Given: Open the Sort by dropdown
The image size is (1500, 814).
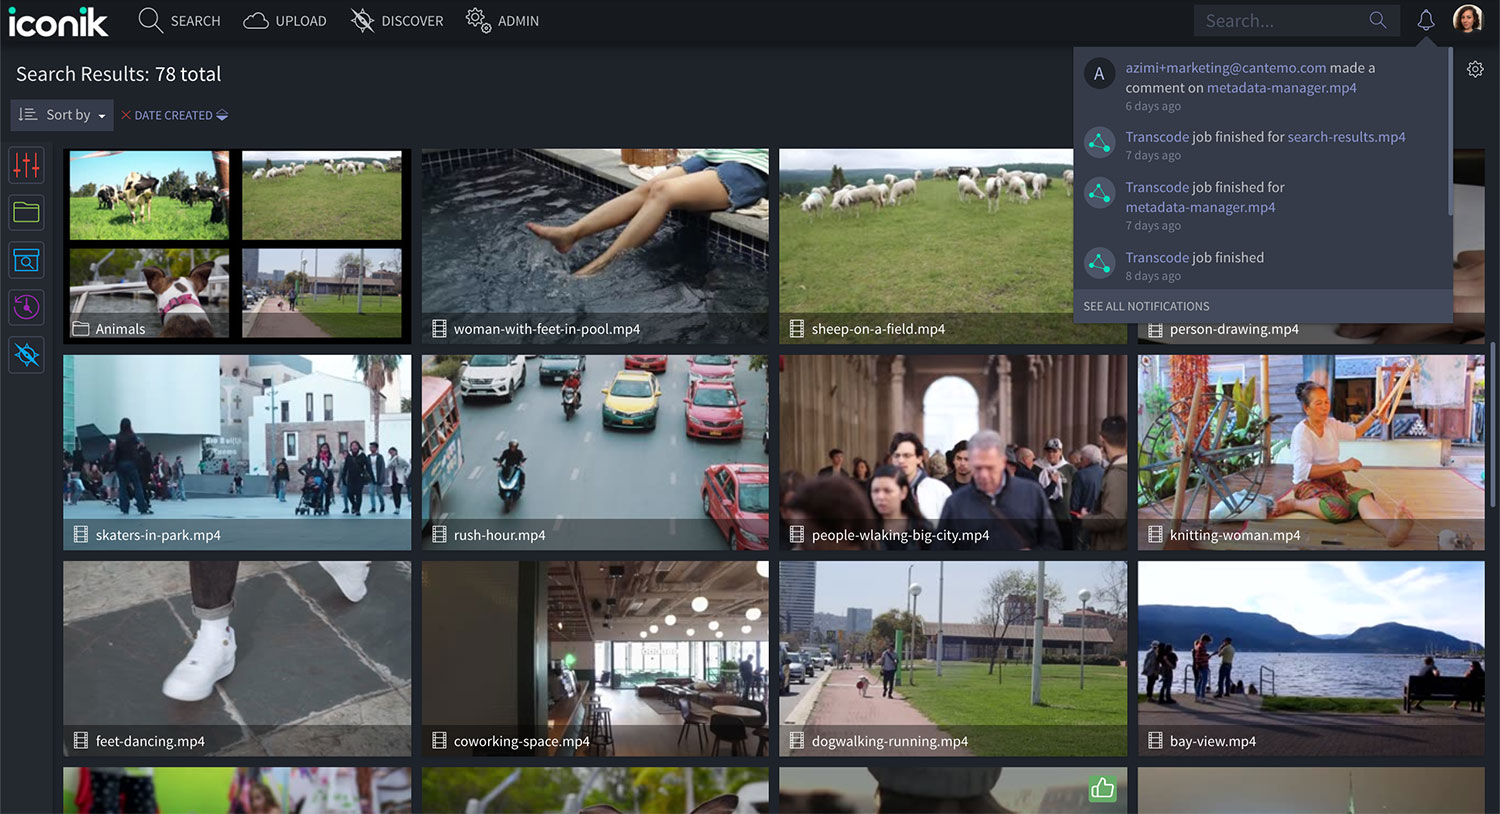Looking at the screenshot, I should pos(62,115).
